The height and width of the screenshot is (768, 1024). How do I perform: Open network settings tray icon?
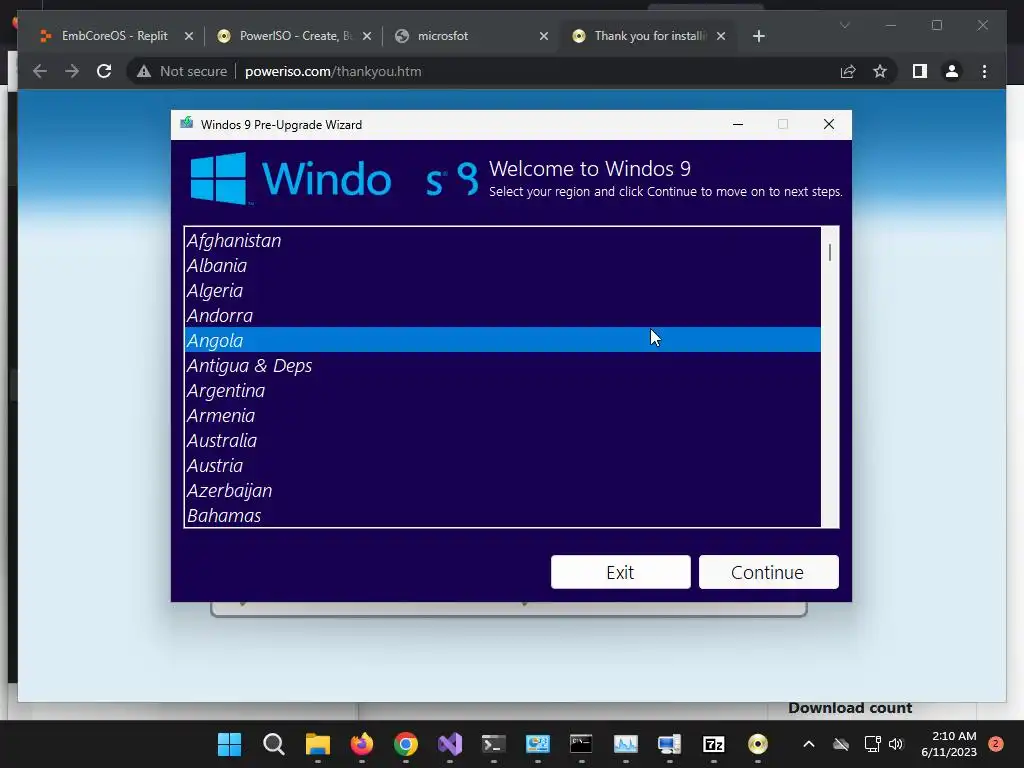pyautogui.click(x=872, y=744)
